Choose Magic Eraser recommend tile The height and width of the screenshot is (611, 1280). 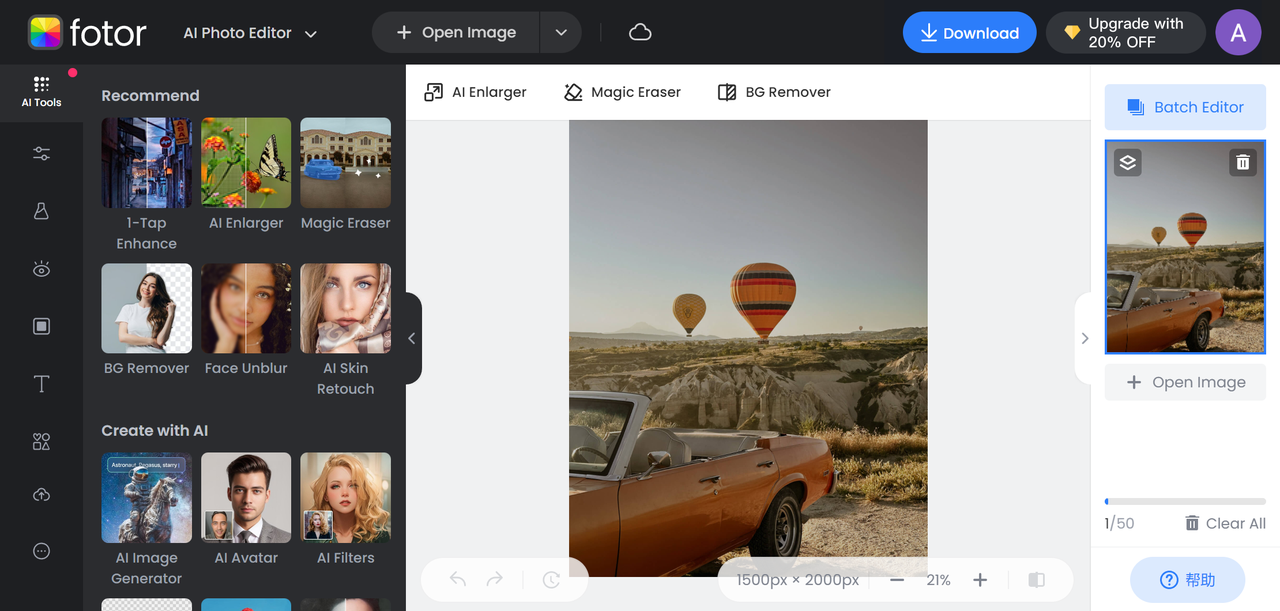[x=346, y=175]
